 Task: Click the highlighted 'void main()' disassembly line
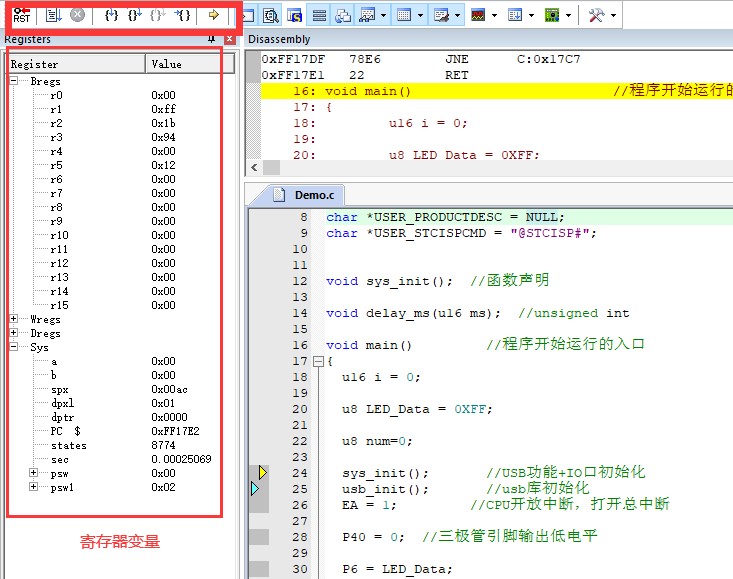[x=496, y=91]
